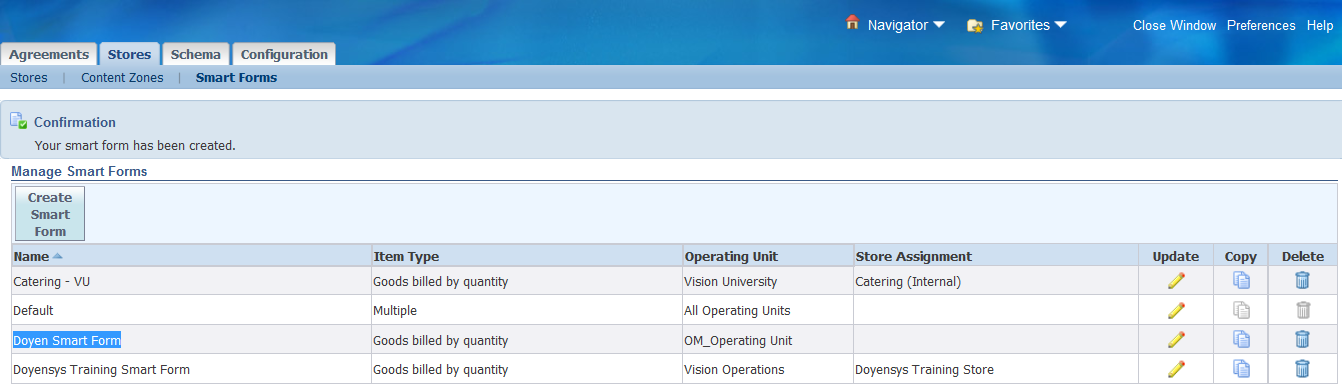Copy the Doyen Smart Form

coord(1241,339)
